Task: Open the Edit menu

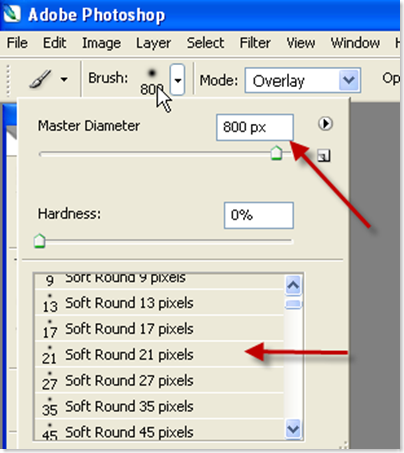Action: [54, 43]
